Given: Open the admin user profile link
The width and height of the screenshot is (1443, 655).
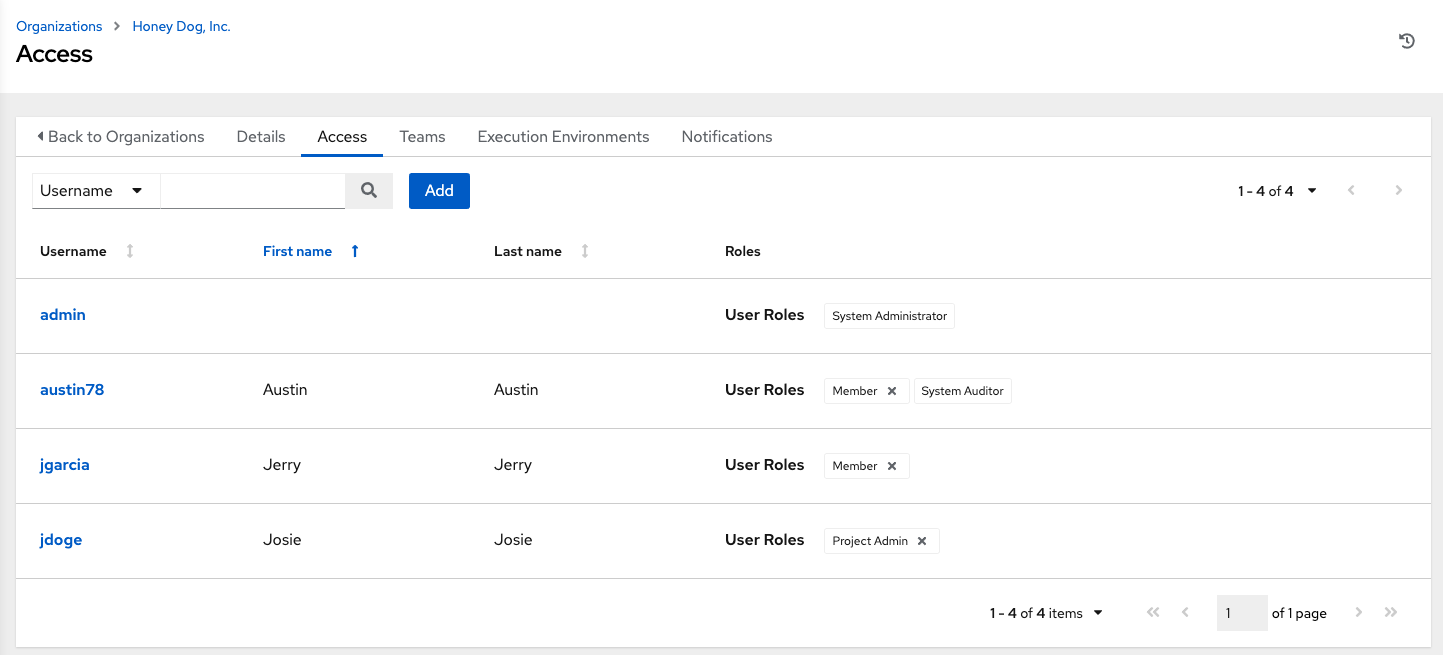Looking at the screenshot, I should tap(62, 314).
